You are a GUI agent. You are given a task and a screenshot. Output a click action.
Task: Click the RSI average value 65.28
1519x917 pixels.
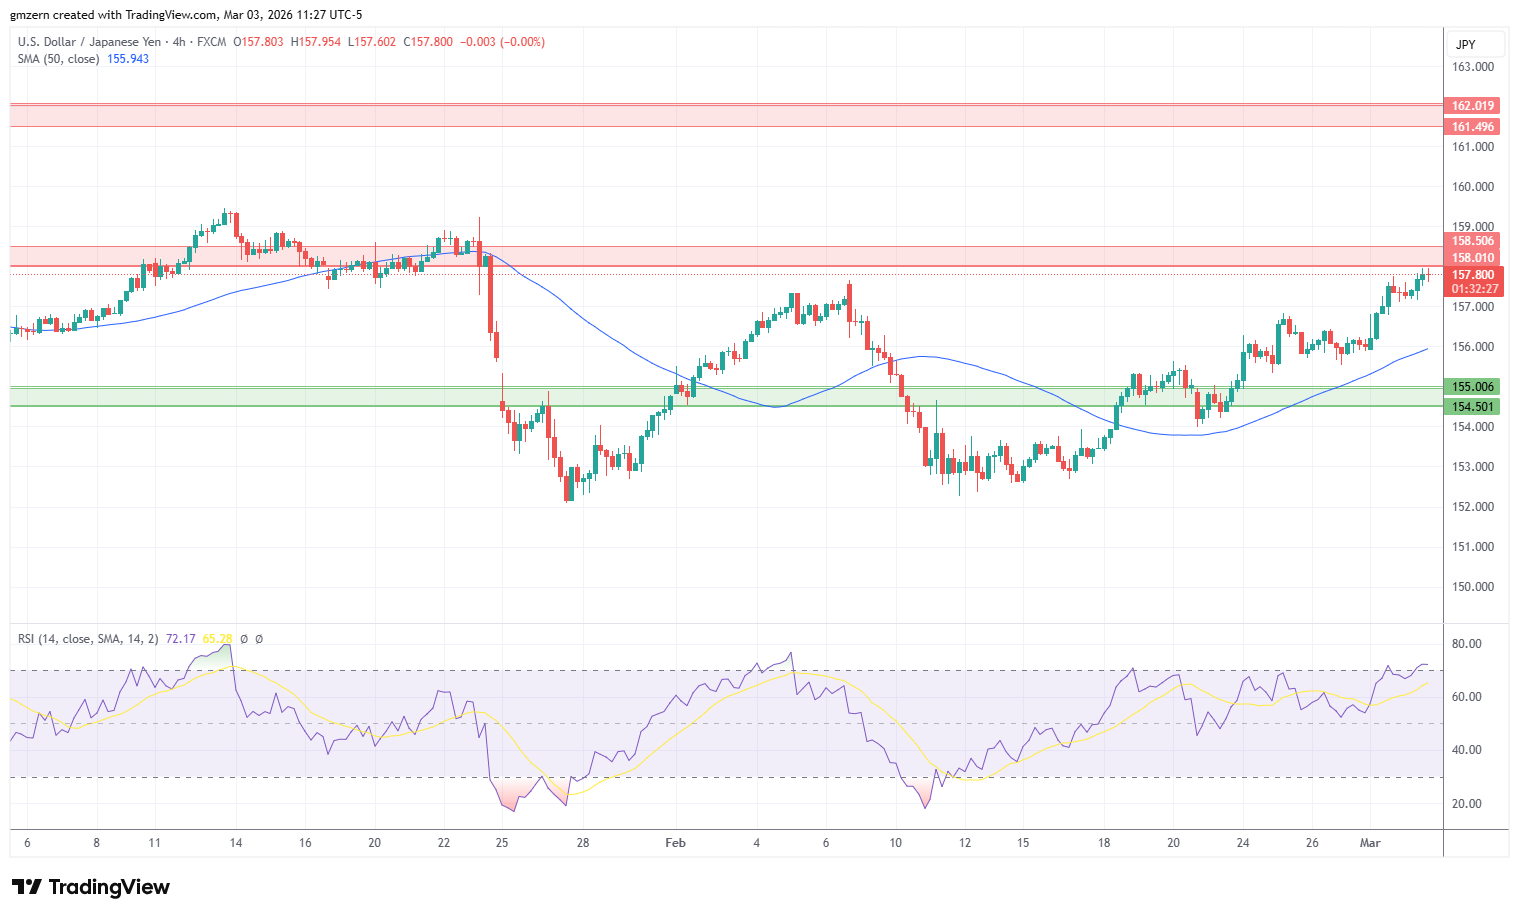click(217, 639)
